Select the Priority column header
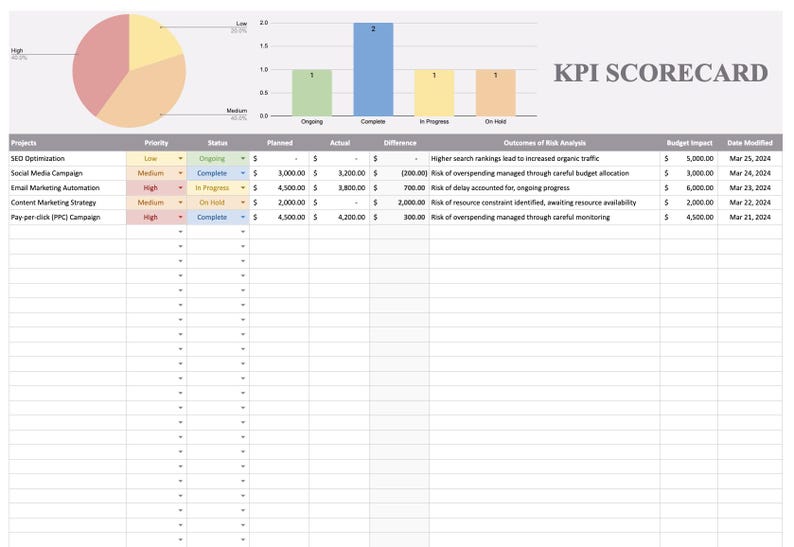 pyautogui.click(x=156, y=143)
